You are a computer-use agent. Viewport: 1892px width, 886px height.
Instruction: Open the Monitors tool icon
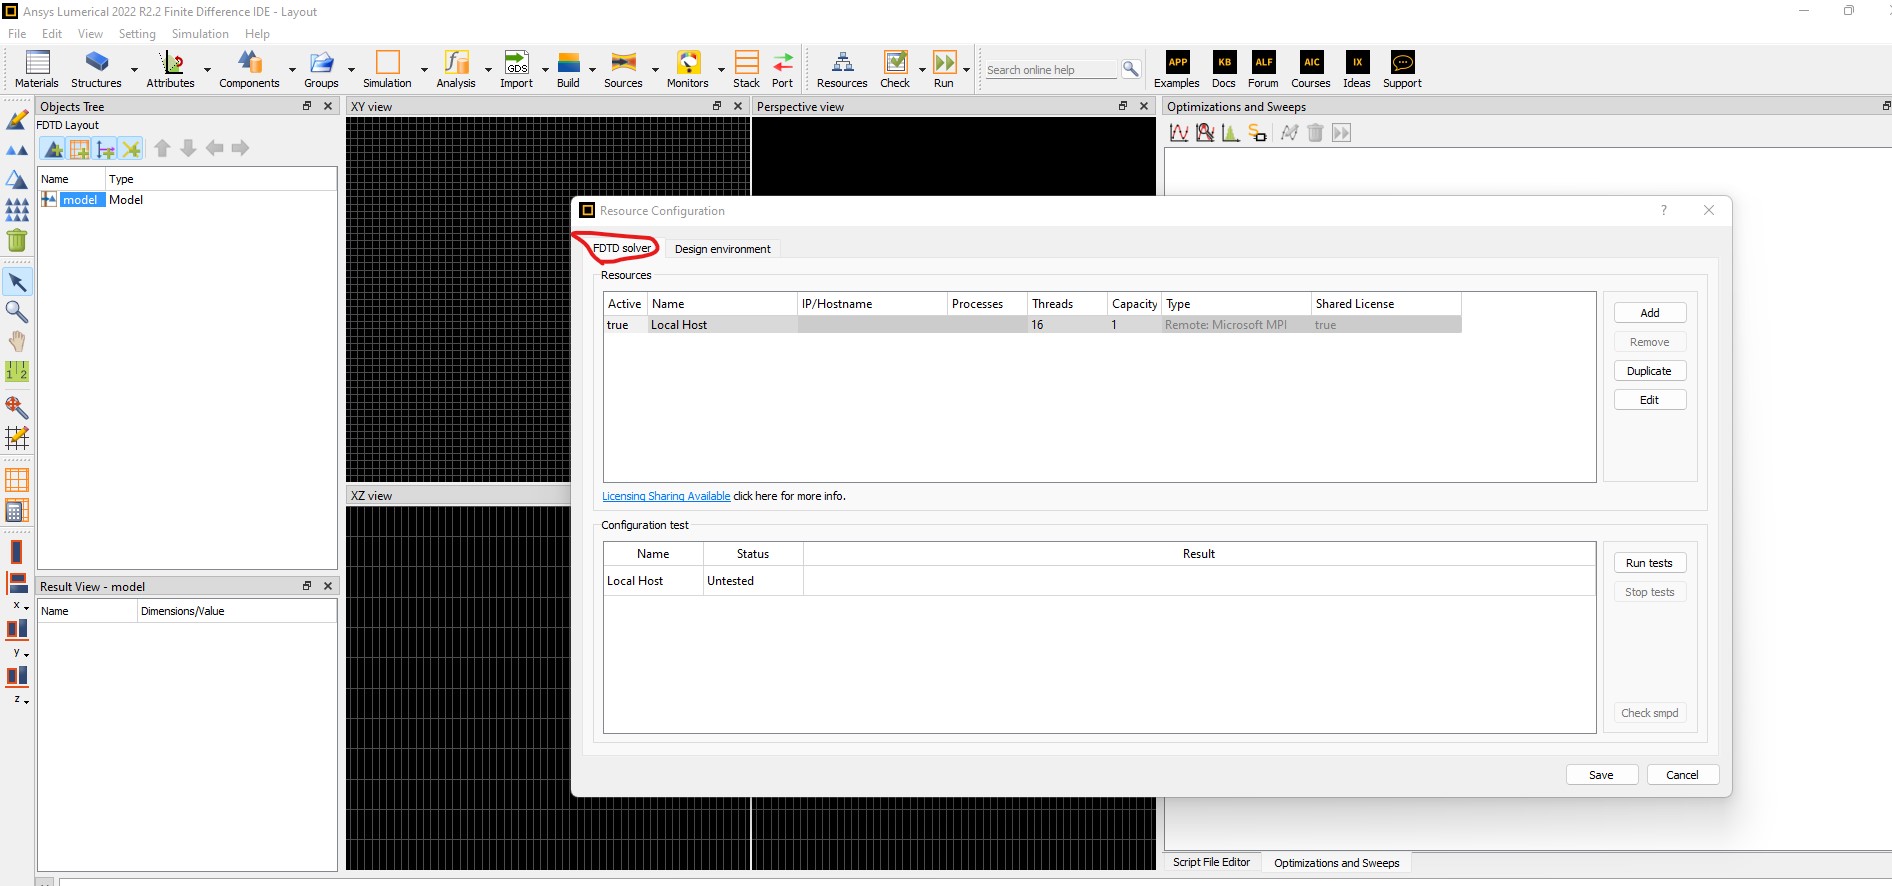tap(688, 64)
